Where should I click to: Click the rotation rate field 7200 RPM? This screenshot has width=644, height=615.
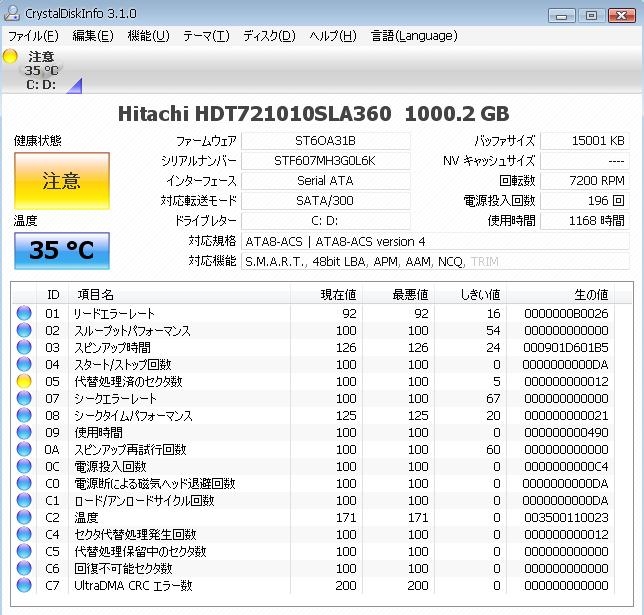(x=585, y=181)
